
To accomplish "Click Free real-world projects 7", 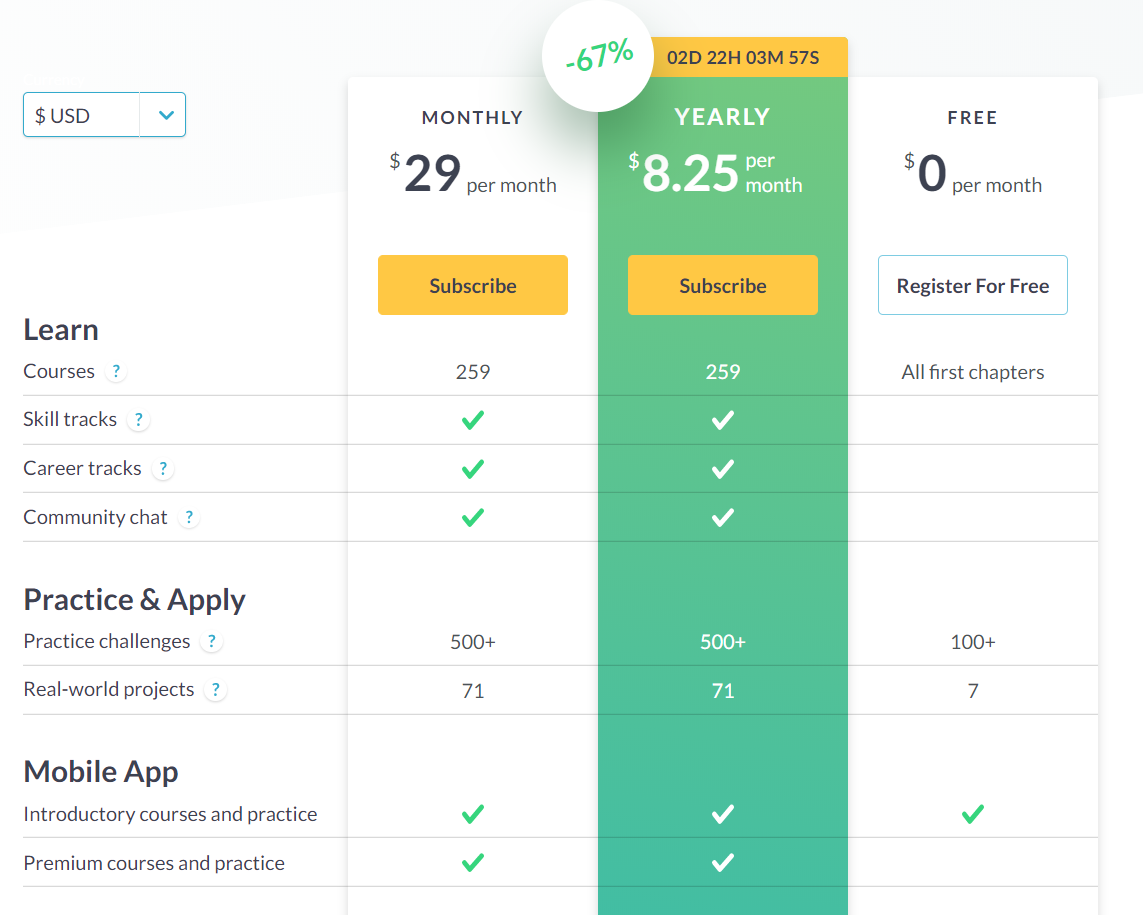I will tap(972, 690).
